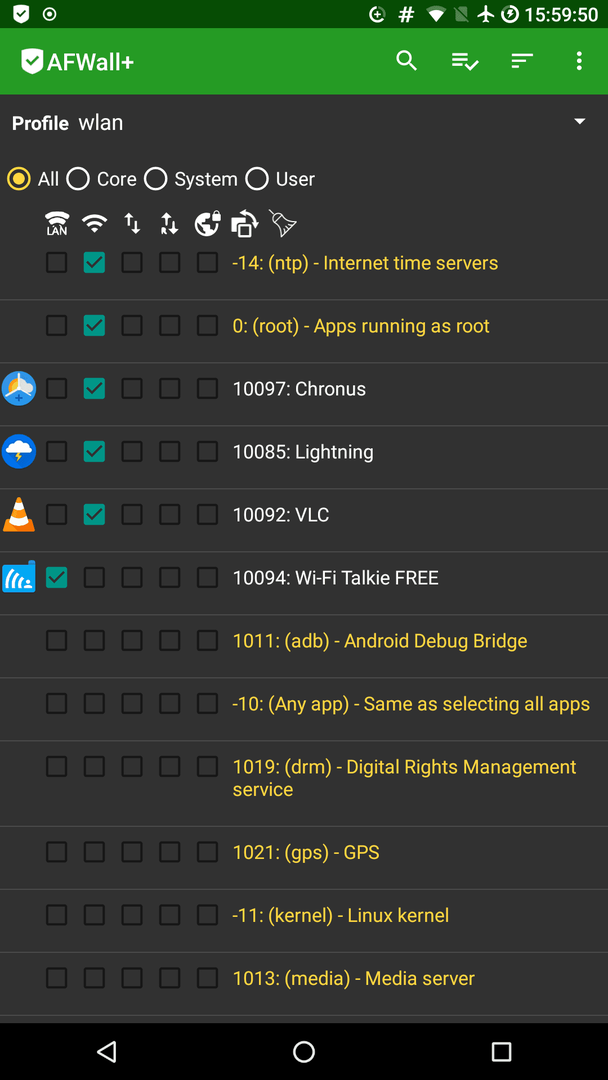The height and width of the screenshot is (1080, 608).
Task: Uncheck Wi-Fi for ntp time servers
Action: (94, 262)
